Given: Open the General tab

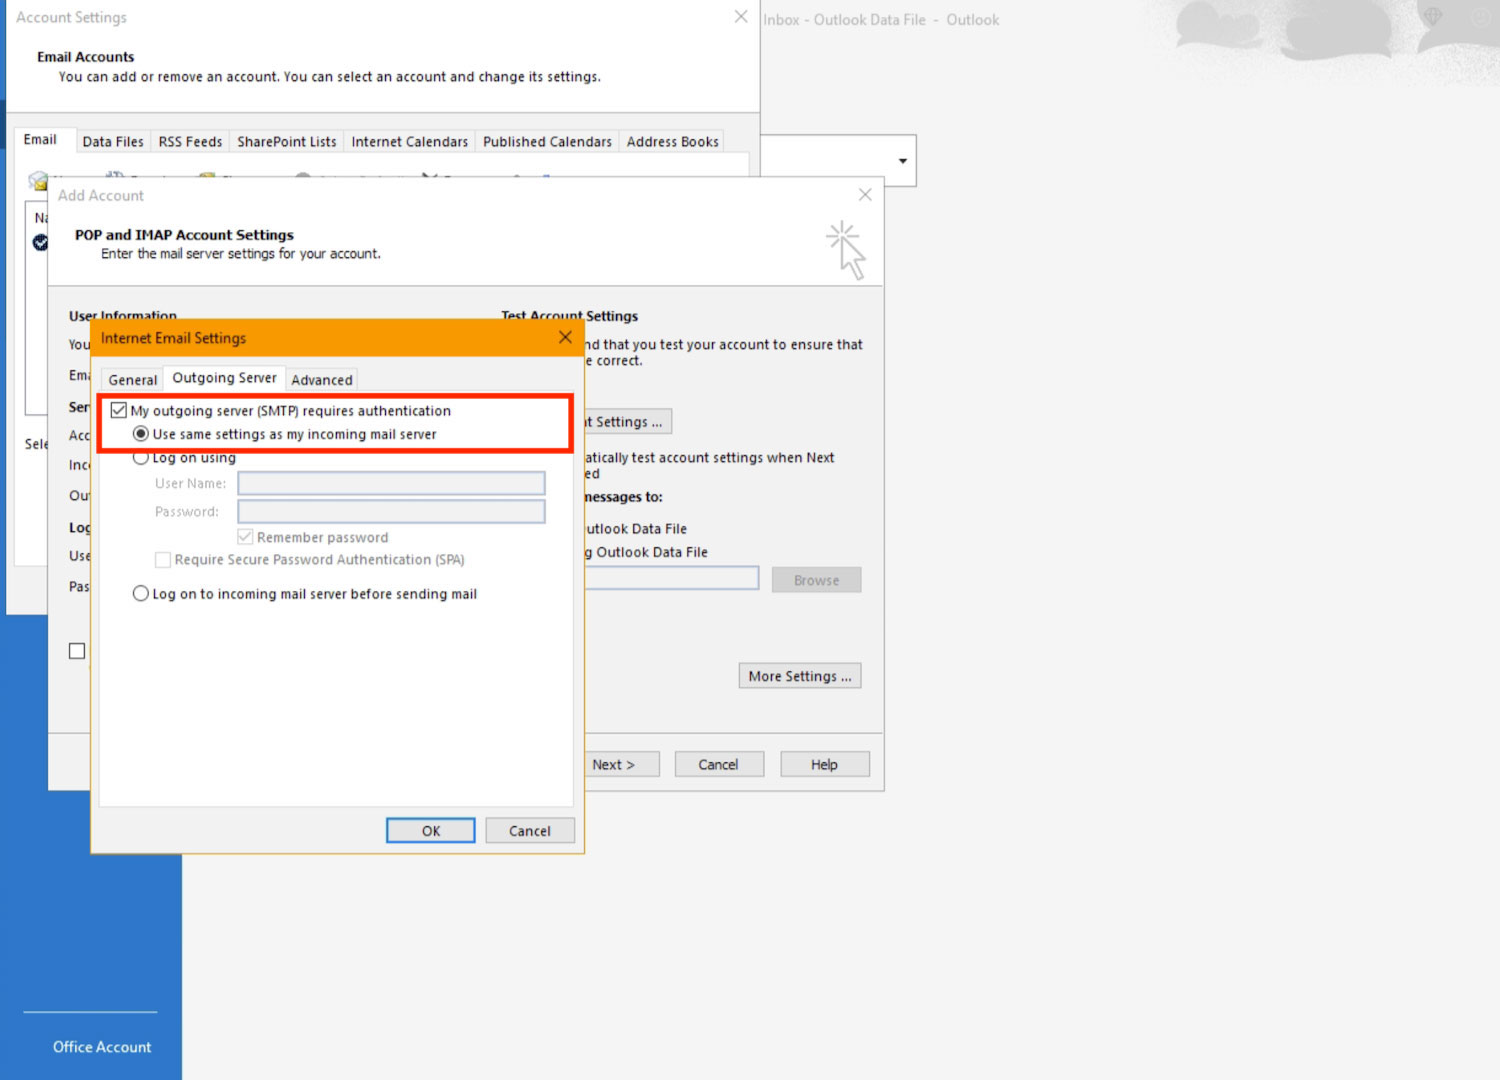Looking at the screenshot, I should pyautogui.click(x=132, y=380).
